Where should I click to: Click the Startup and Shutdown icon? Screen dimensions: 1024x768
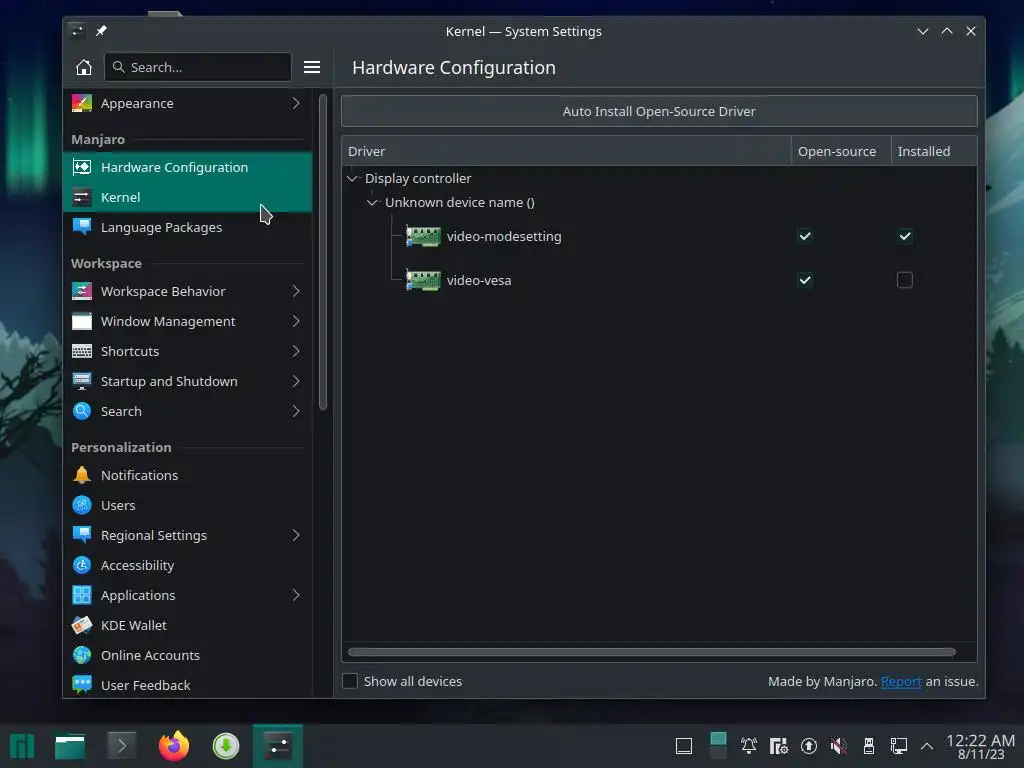82,381
